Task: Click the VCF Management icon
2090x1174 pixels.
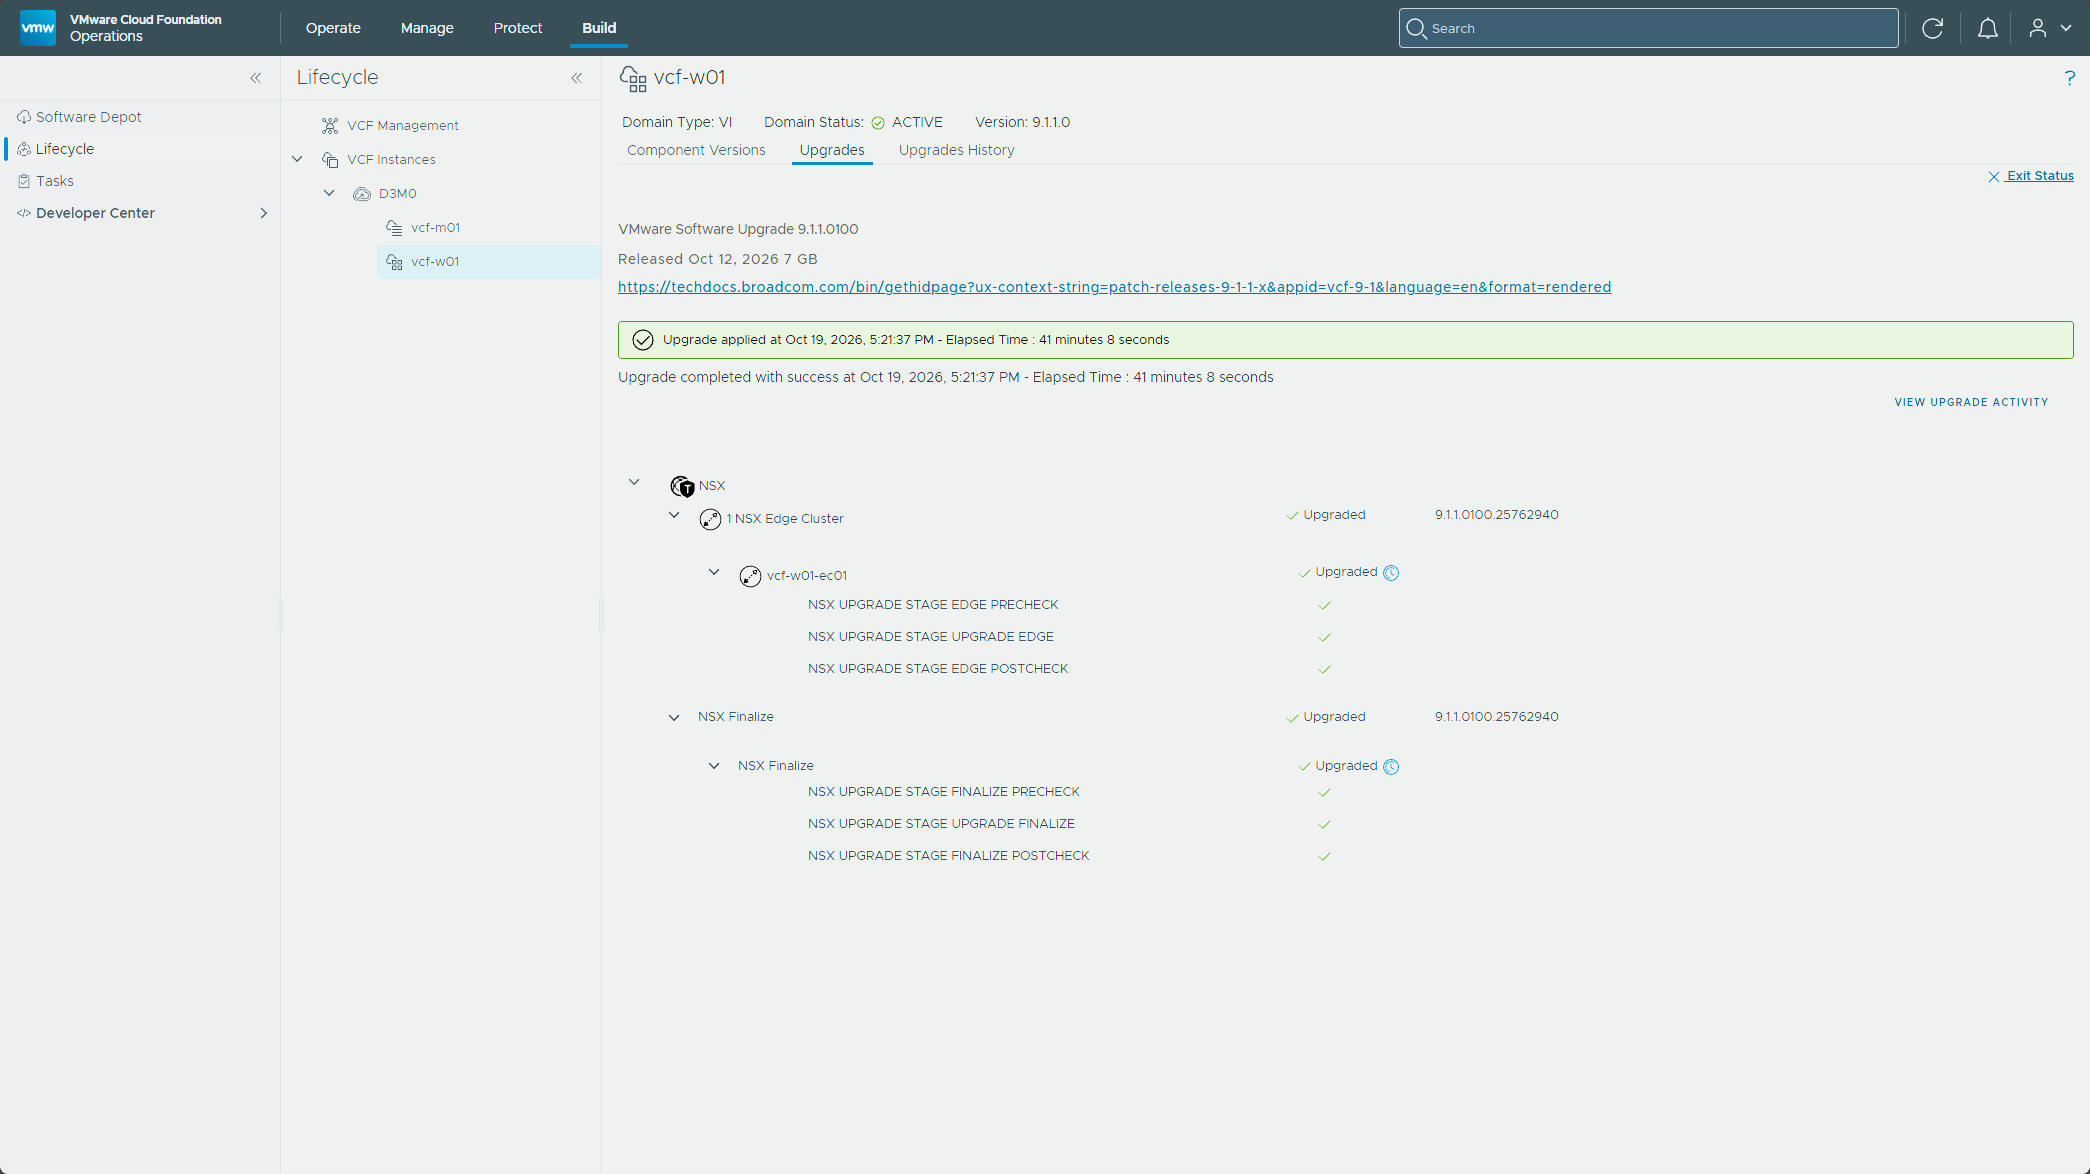Action: click(x=330, y=125)
